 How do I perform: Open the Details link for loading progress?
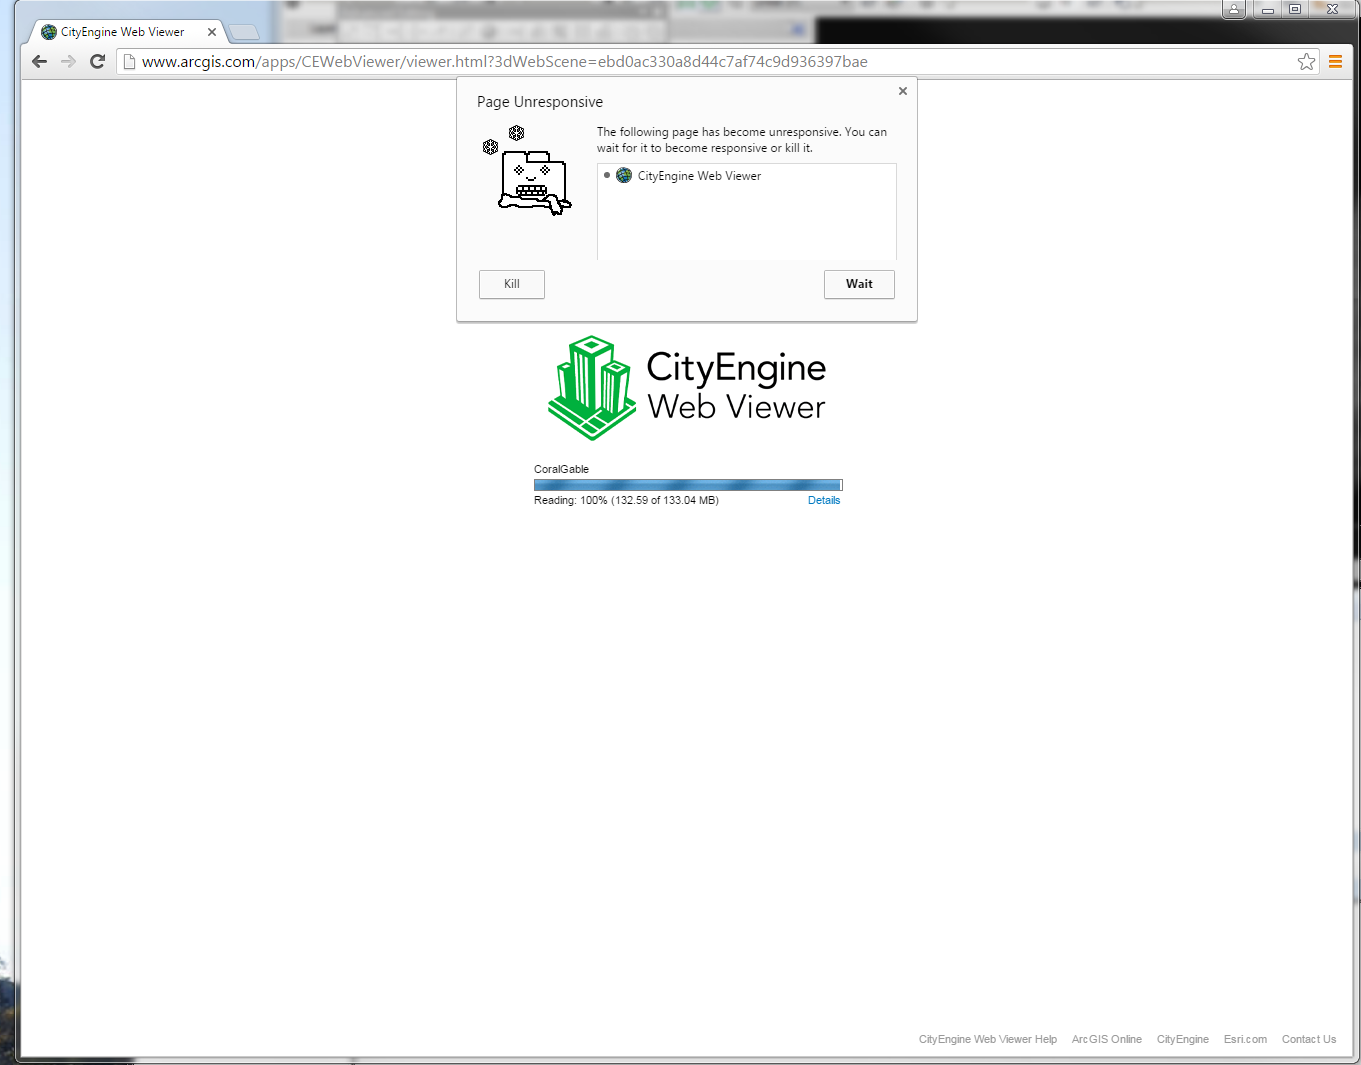824,500
